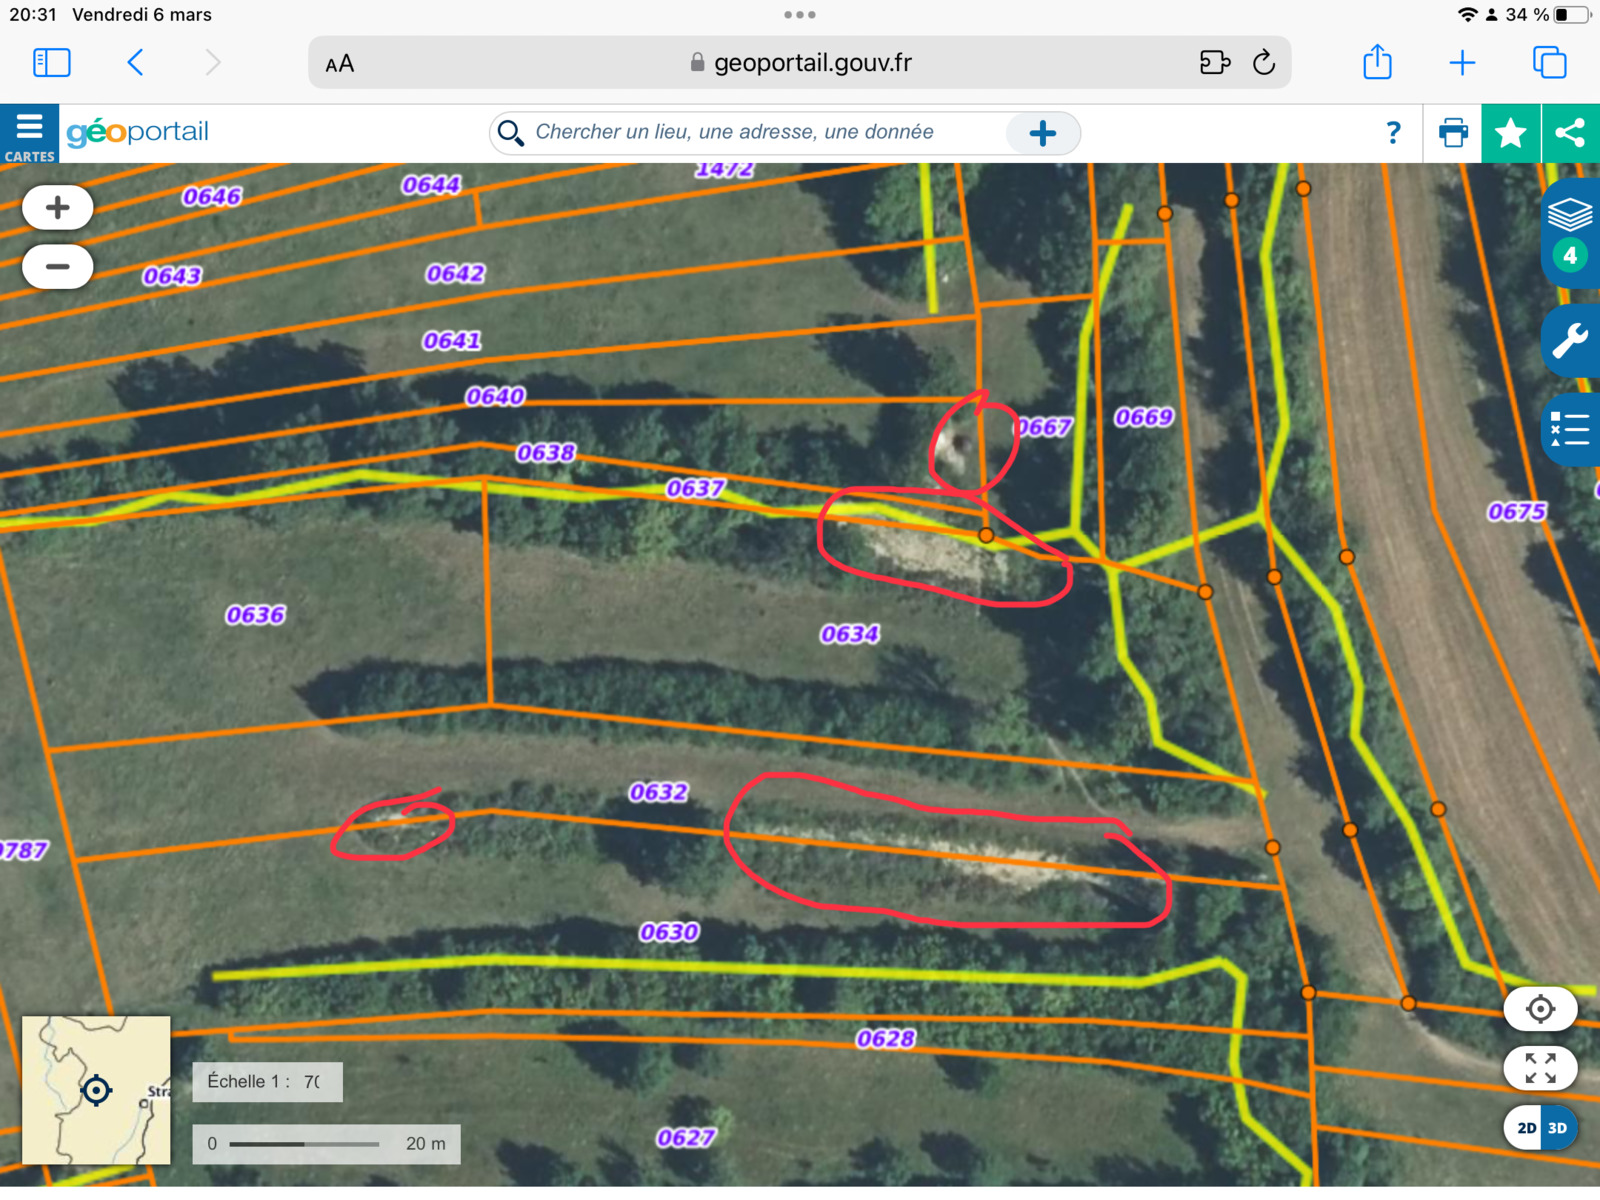Open the map layers stack panel
The width and height of the screenshot is (1600, 1200).
(x=1569, y=215)
